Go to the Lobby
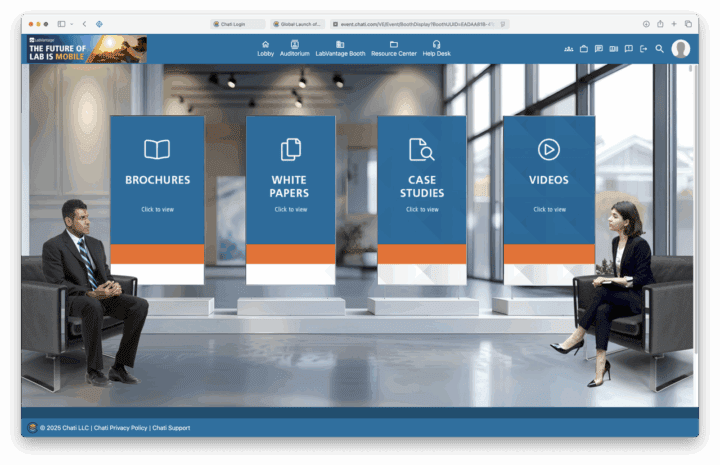This screenshot has width=720, height=465. pos(265,48)
